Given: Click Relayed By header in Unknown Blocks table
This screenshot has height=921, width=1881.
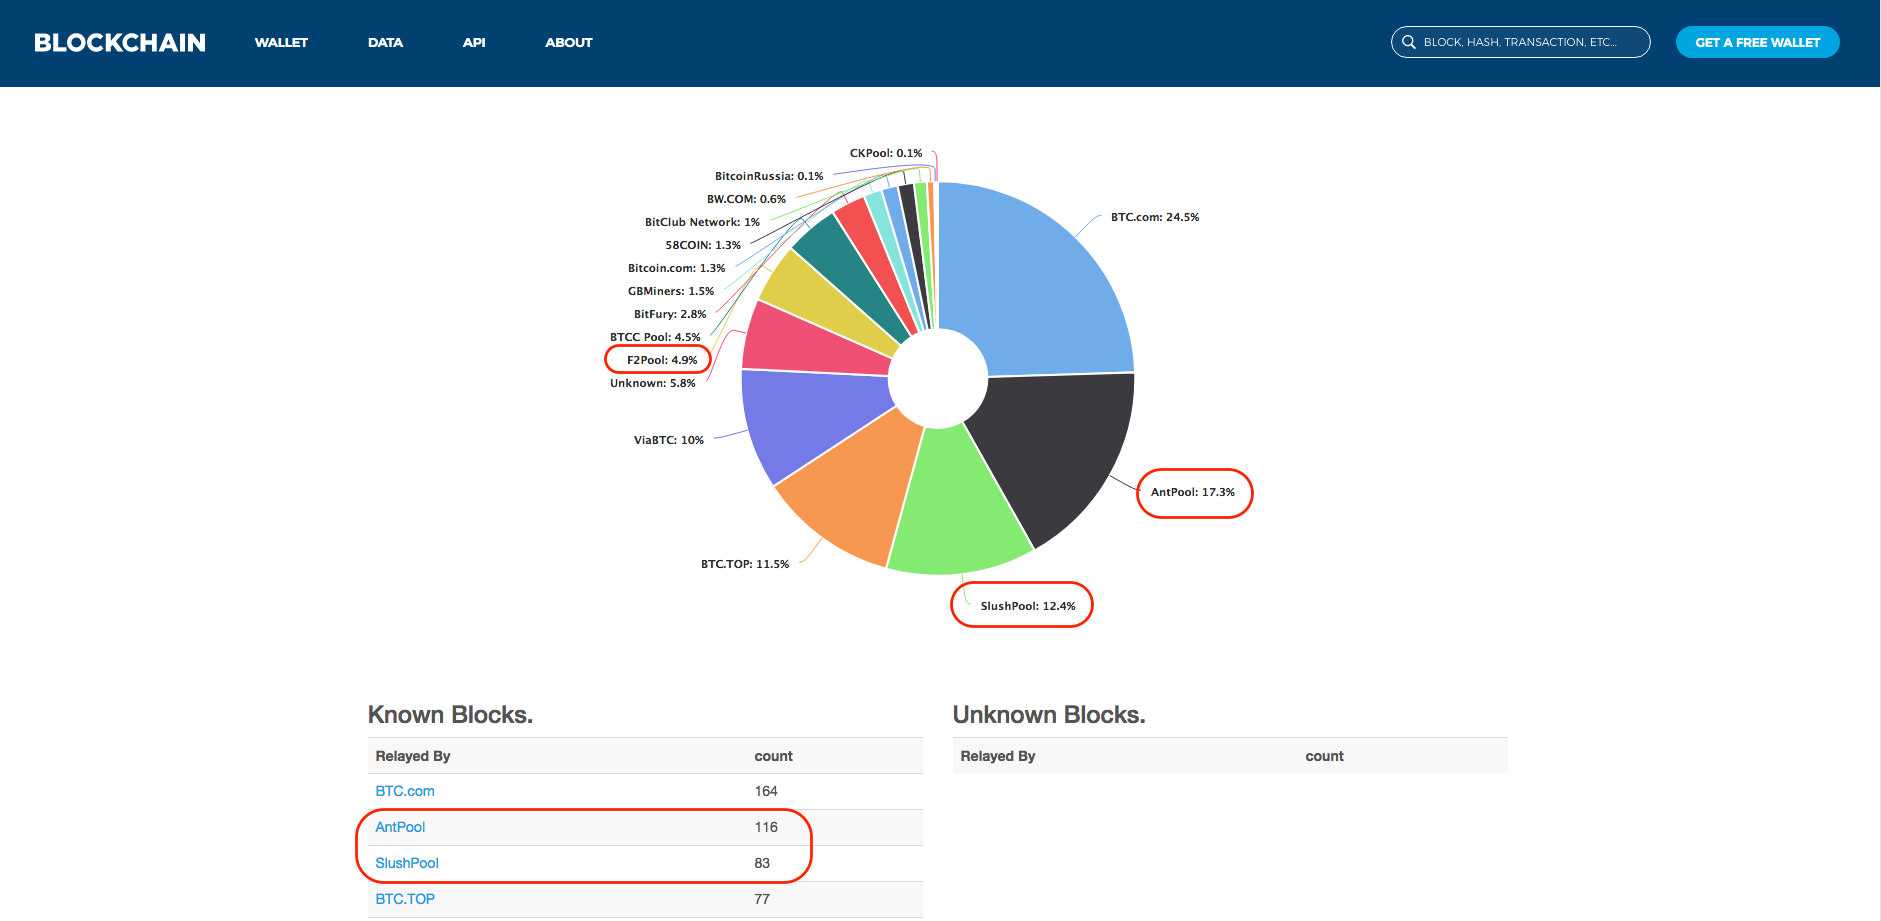Looking at the screenshot, I should click(x=998, y=756).
